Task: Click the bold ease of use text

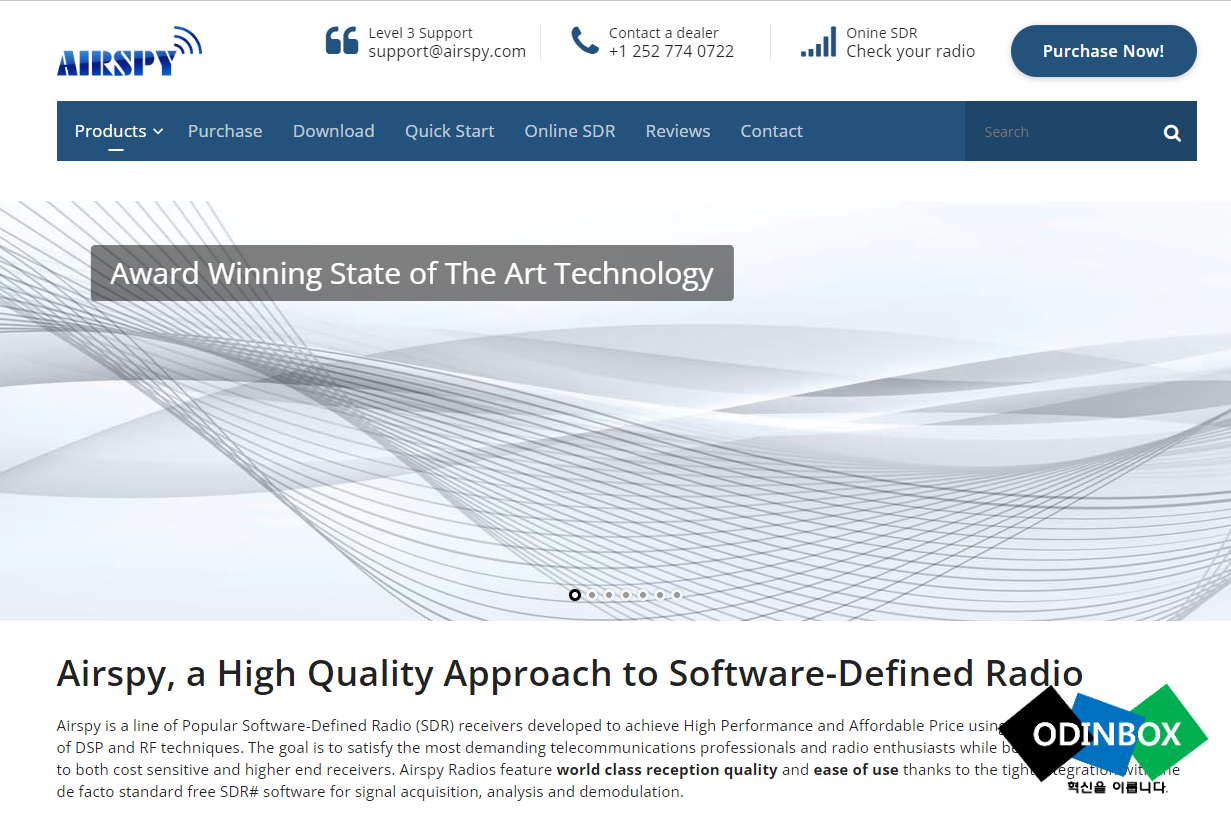Action: pos(856,770)
